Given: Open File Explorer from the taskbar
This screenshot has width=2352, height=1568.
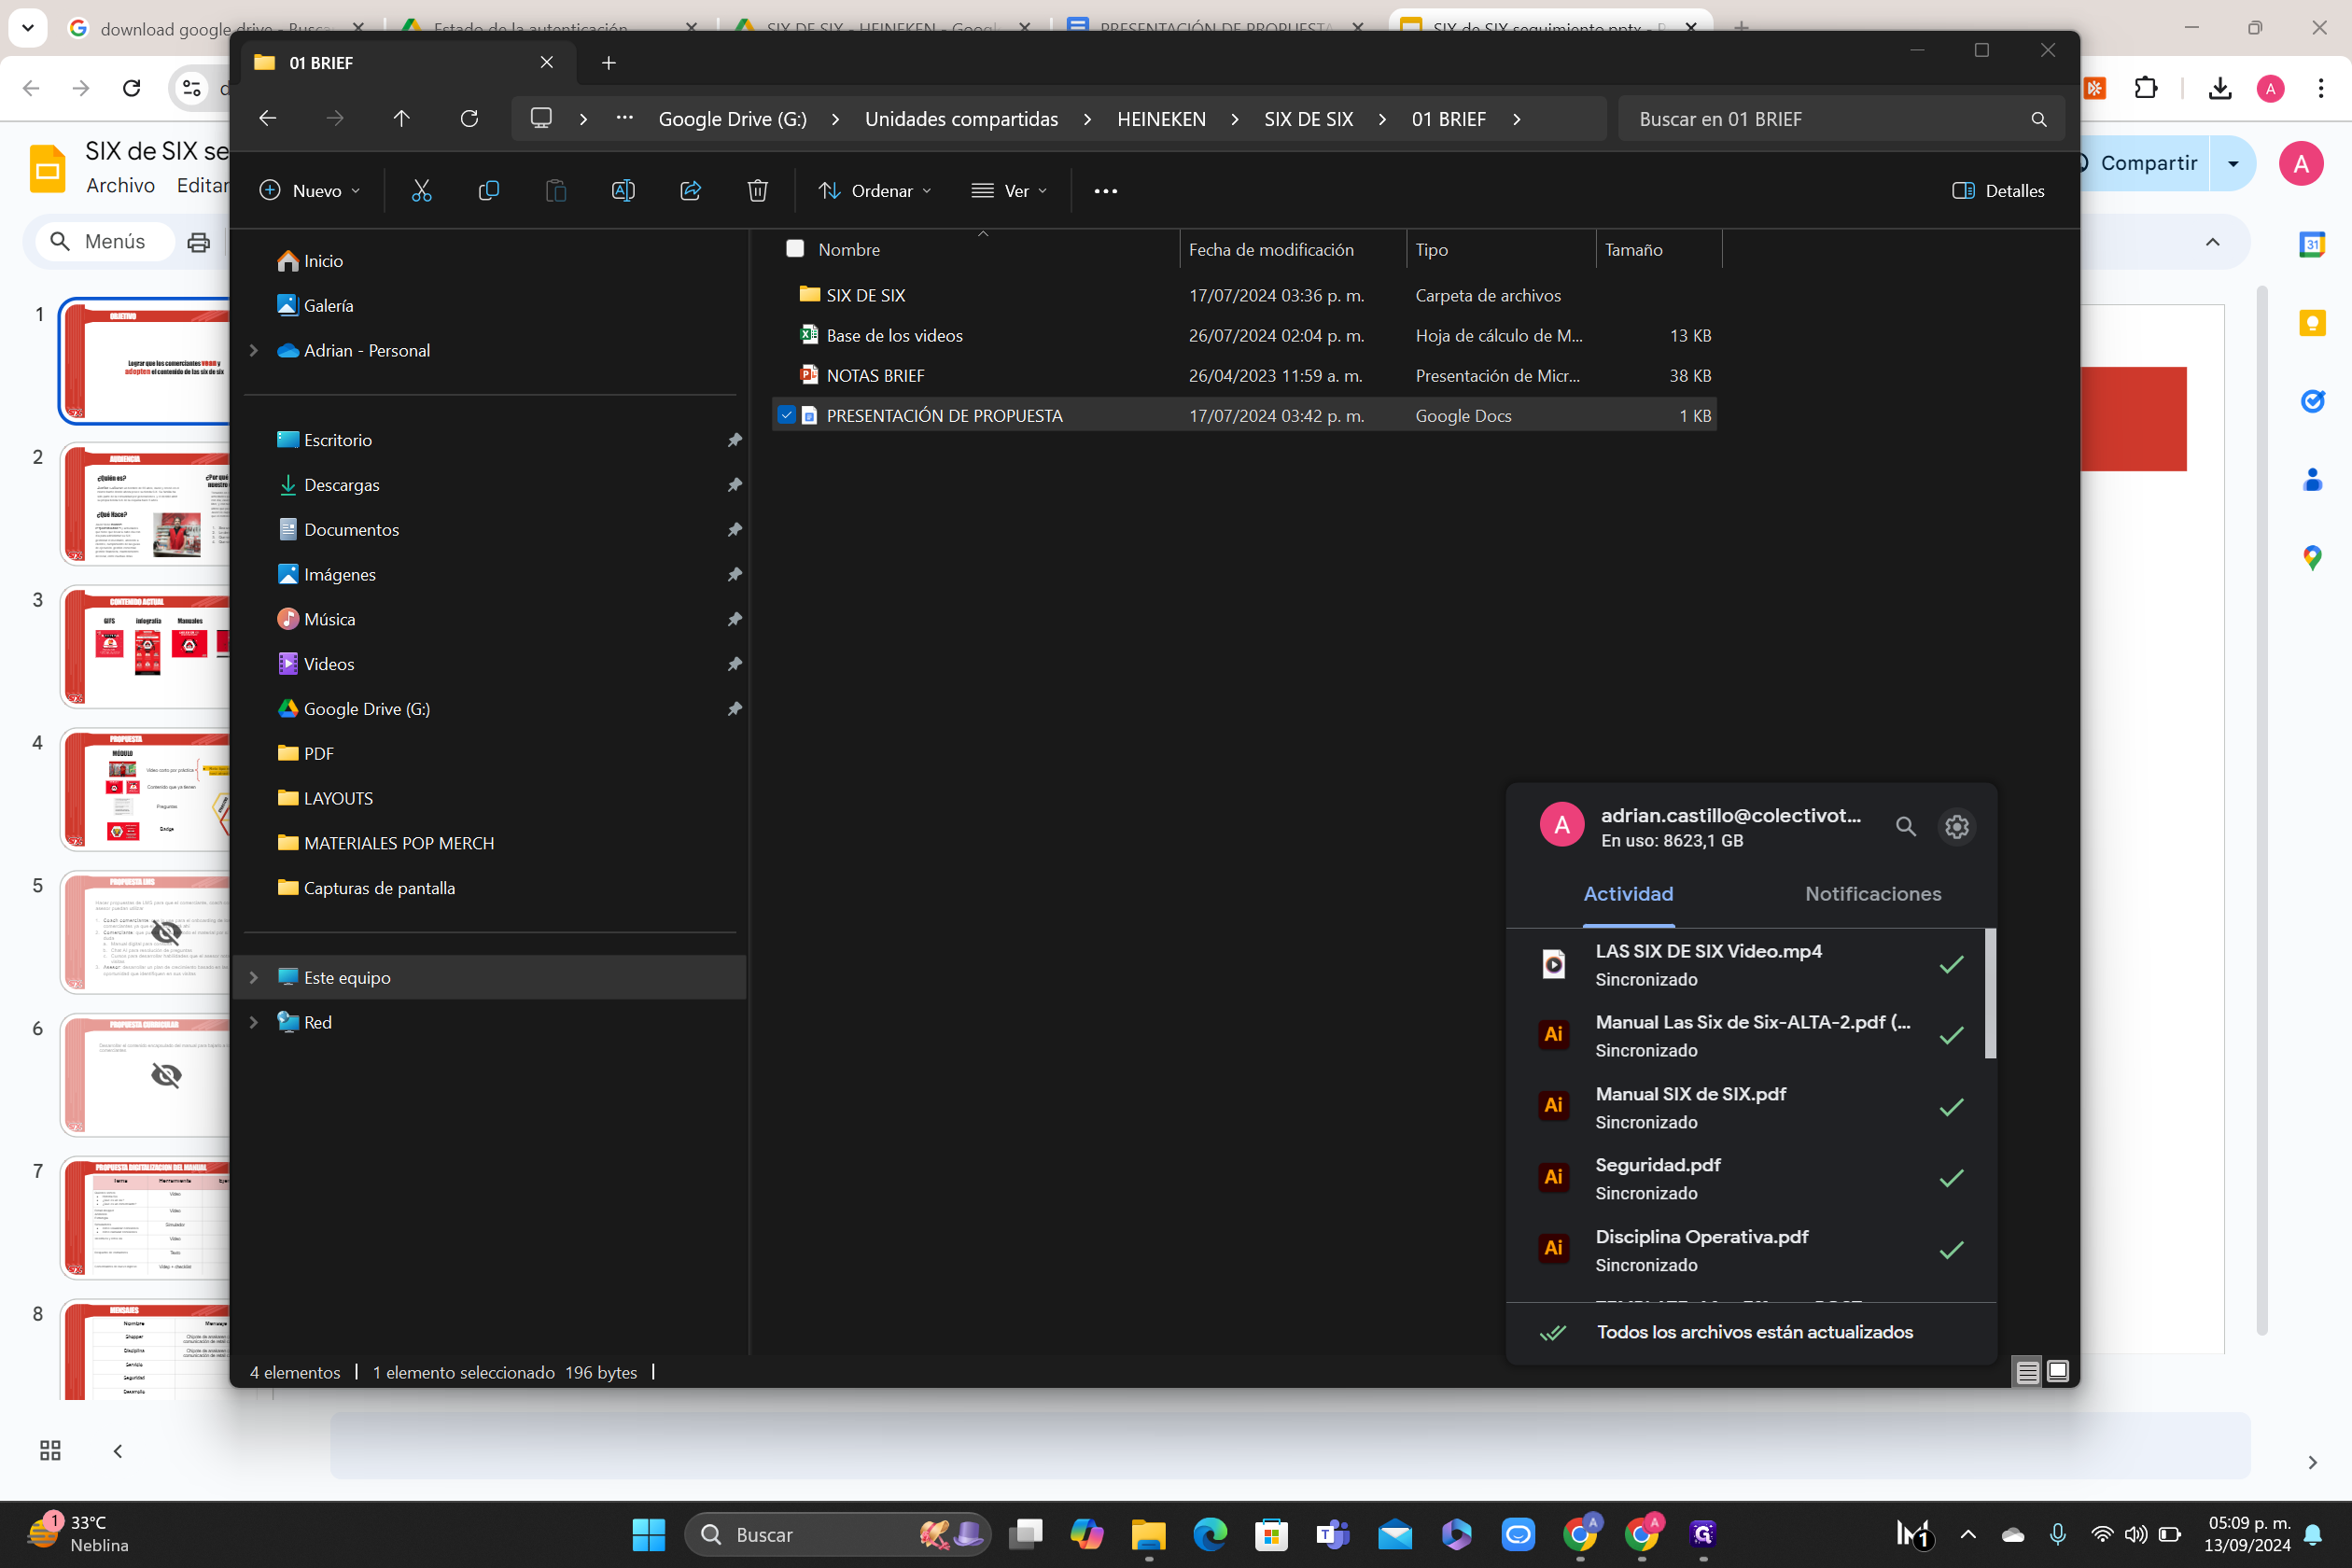Looking at the screenshot, I should [x=1148, y=1534].
